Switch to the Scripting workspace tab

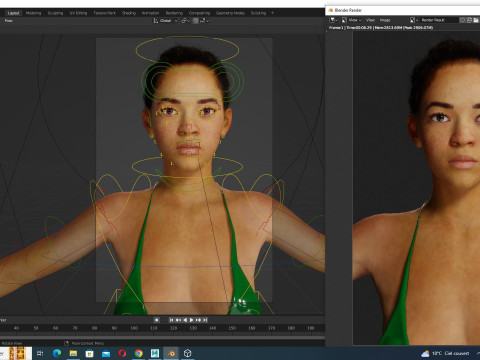click(x=258, y=13)
